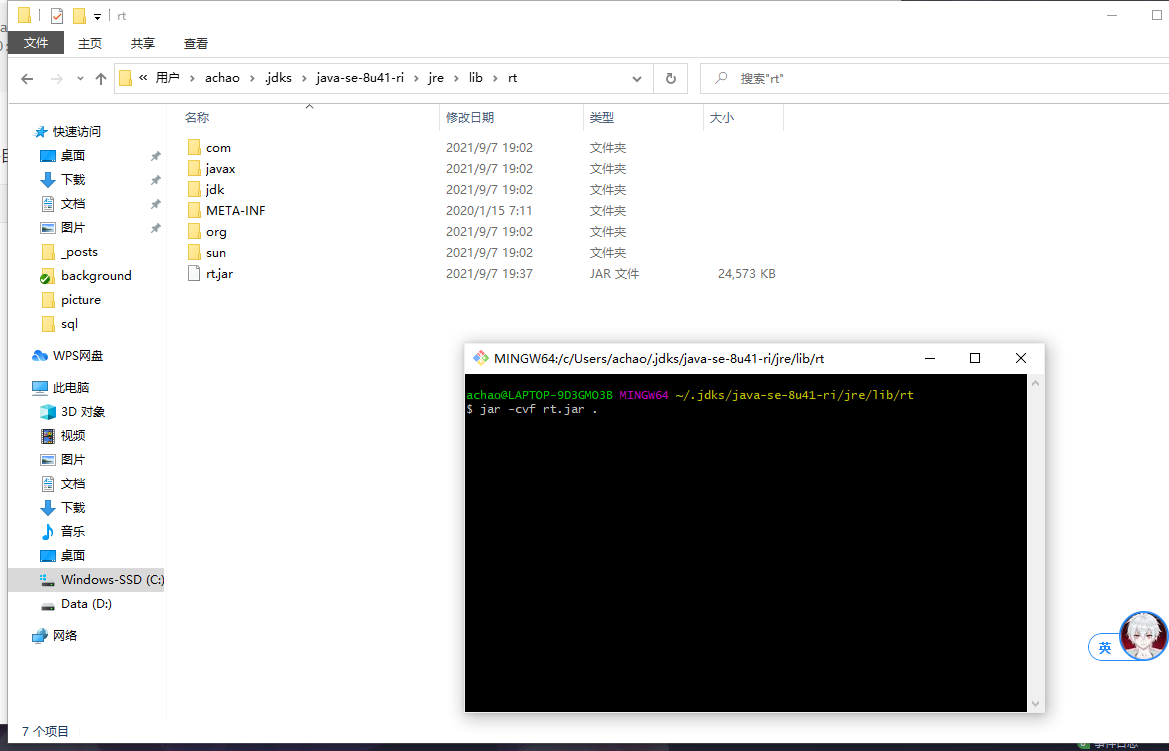Refresh the current rt folder view

(670, 78)
